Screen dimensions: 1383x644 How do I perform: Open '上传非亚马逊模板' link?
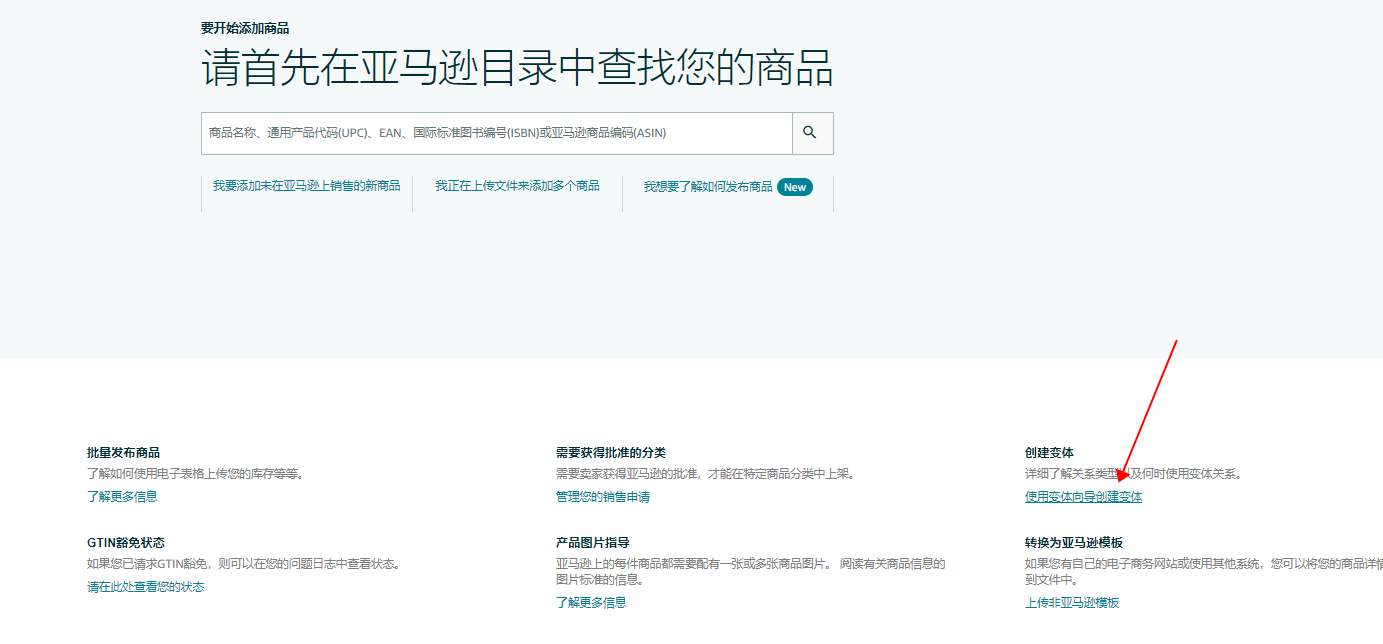(1072, 602)
